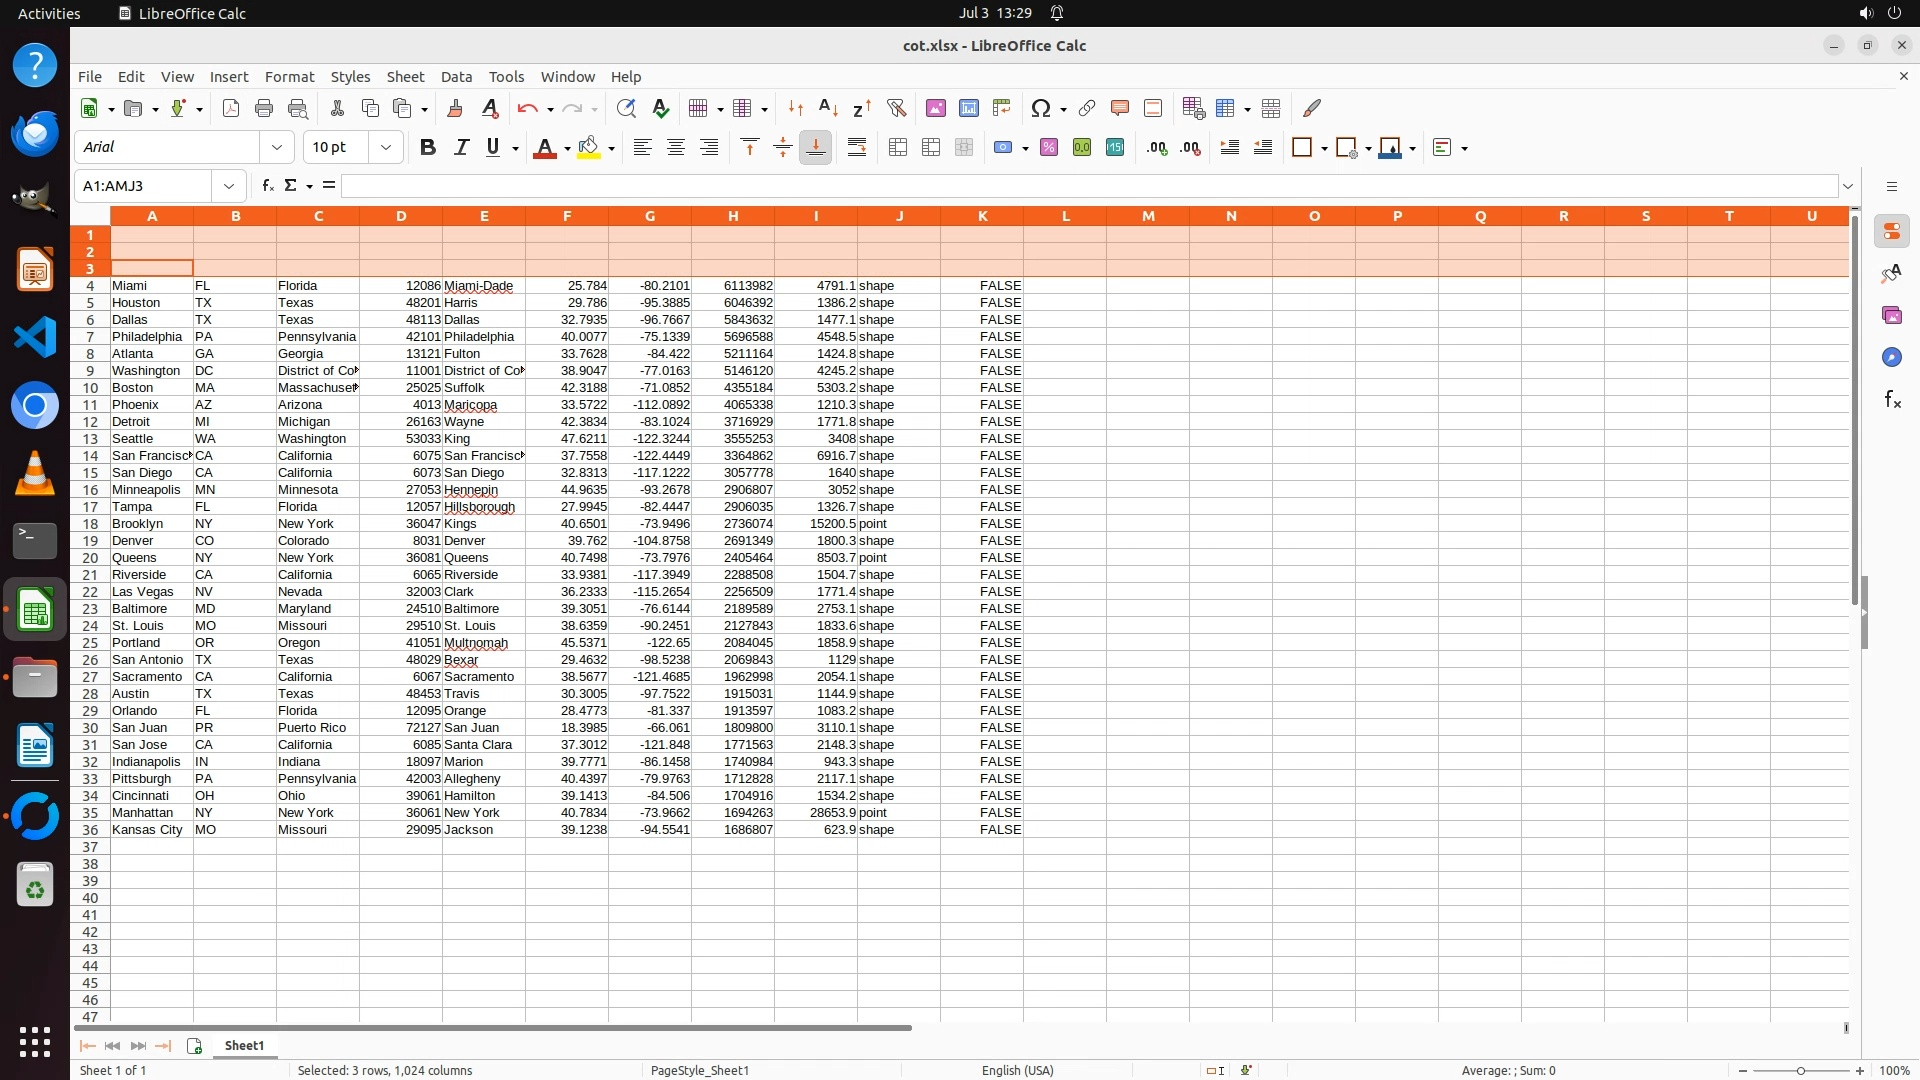Toggle Italic text formatting
1920x1080 pixels.
click(x=461, y=148)
